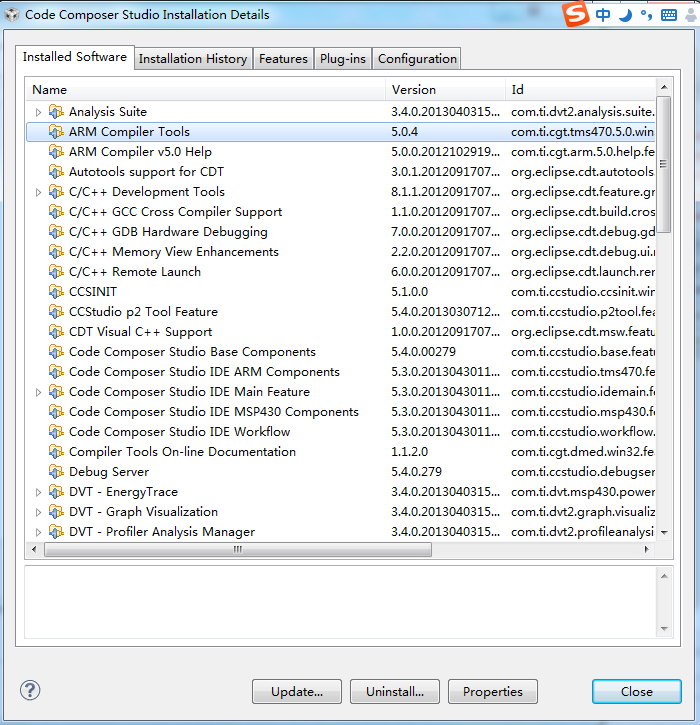The image size is (700, 725).
Task: Click the Update... button
Action: [297, 692]
